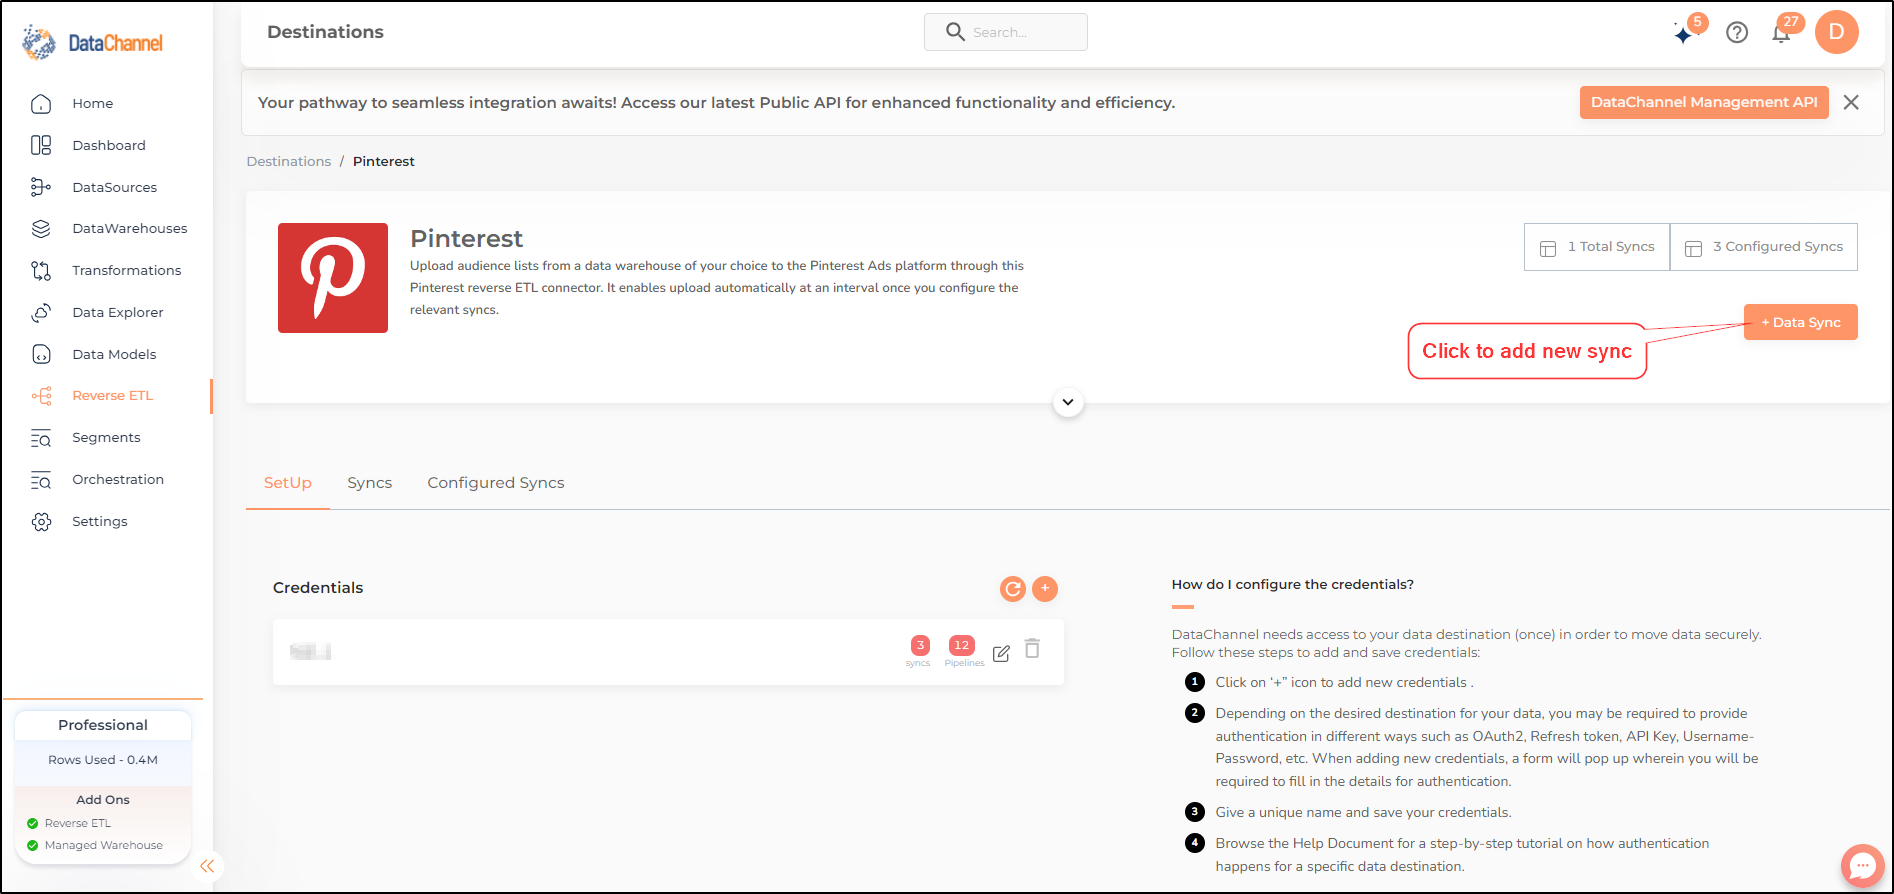The height and width of the screenshot is (894, 1894).
Task: Open Dashboard menu item
Action: (x=109, y=145)
